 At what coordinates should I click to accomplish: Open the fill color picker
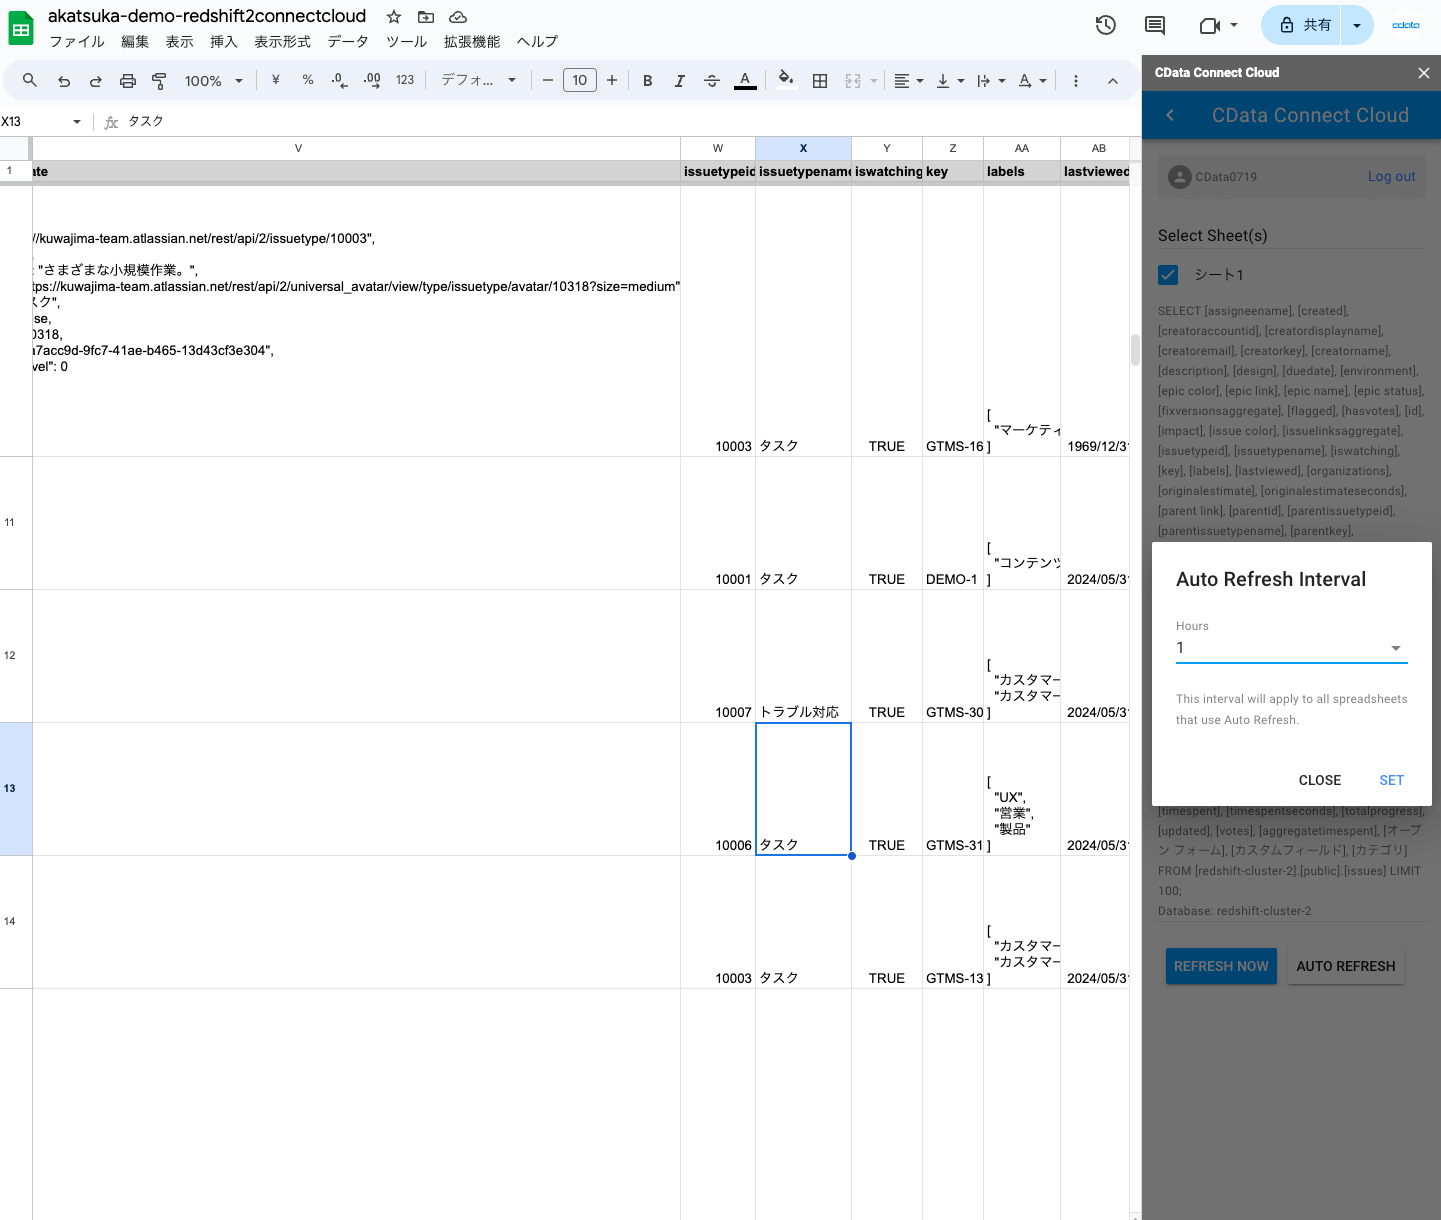pos(787,80)
